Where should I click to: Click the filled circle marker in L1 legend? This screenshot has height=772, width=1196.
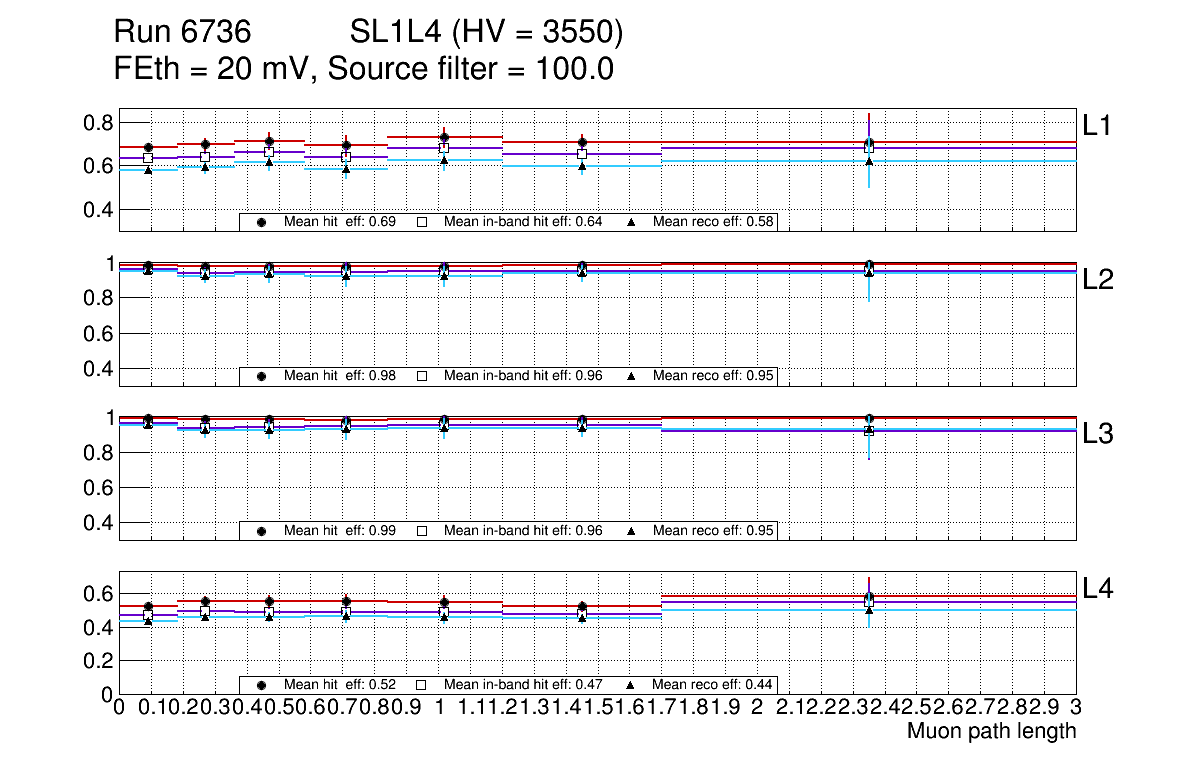coord(262,222)
